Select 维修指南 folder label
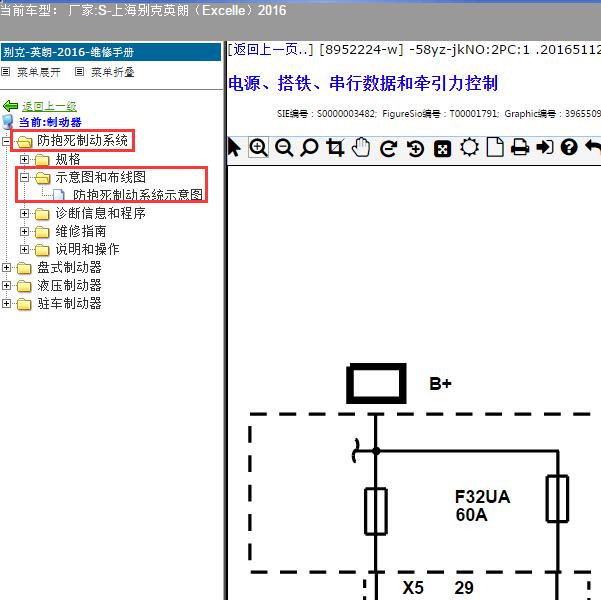 pos(80,231)
